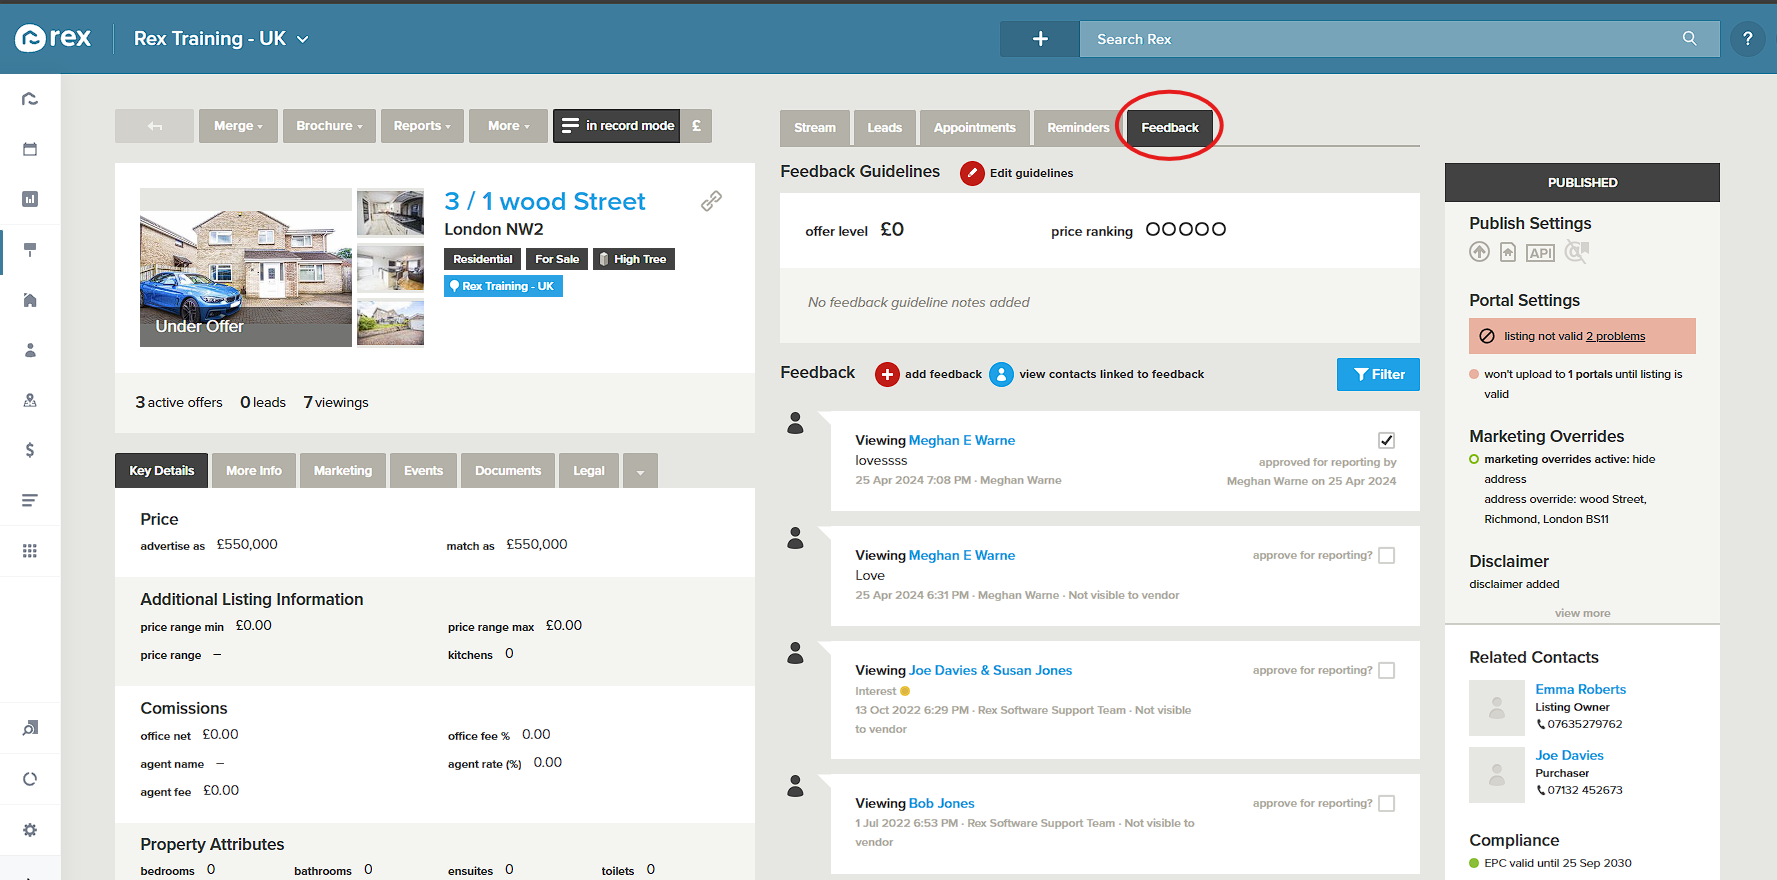
Task: Open the plus add-new button
Action: click(1040, 39)
